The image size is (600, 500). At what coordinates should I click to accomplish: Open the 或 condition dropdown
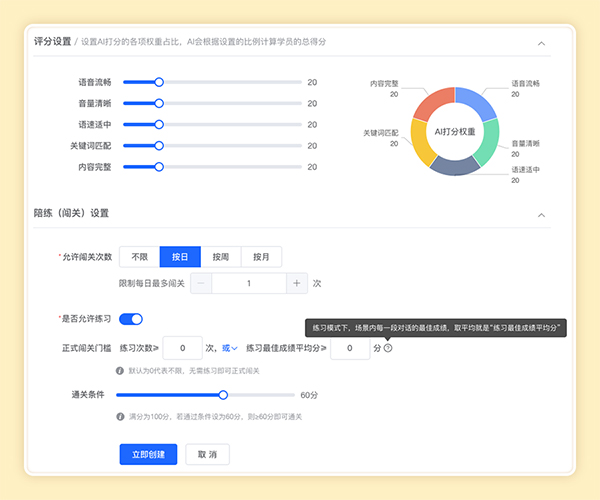pos(229,348)
